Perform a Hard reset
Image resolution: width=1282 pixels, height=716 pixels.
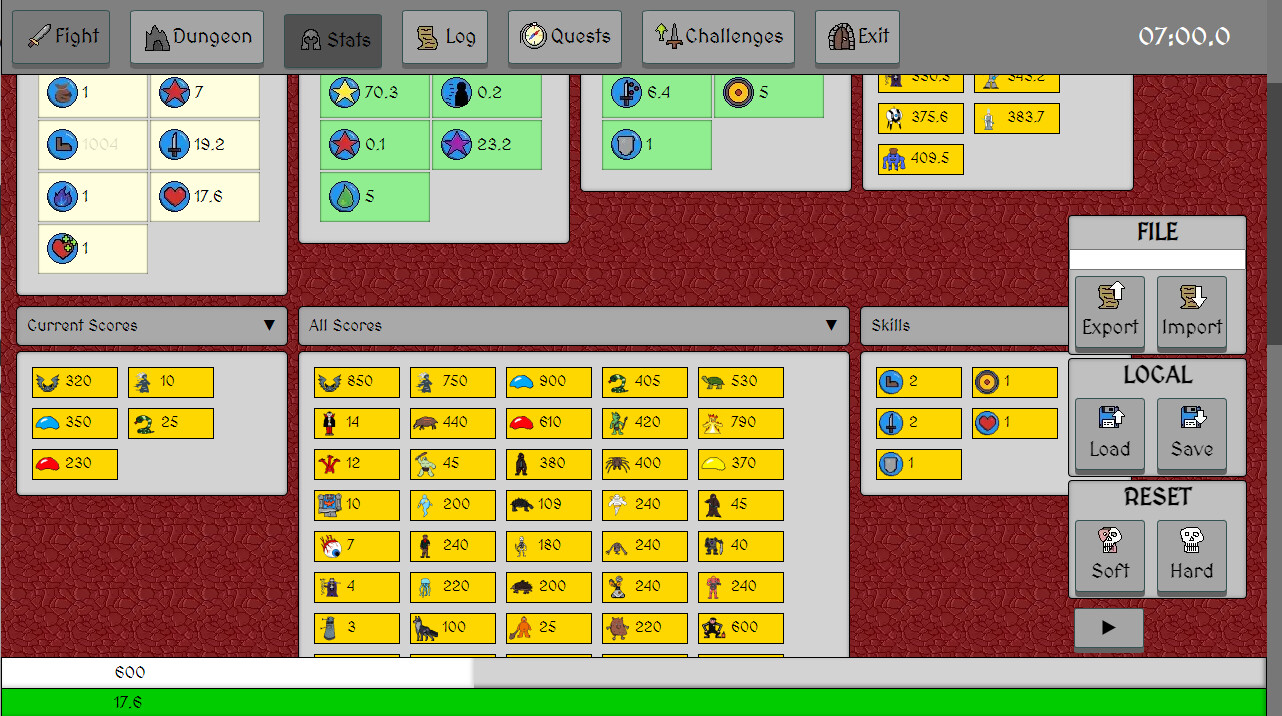coord(1191,556)
